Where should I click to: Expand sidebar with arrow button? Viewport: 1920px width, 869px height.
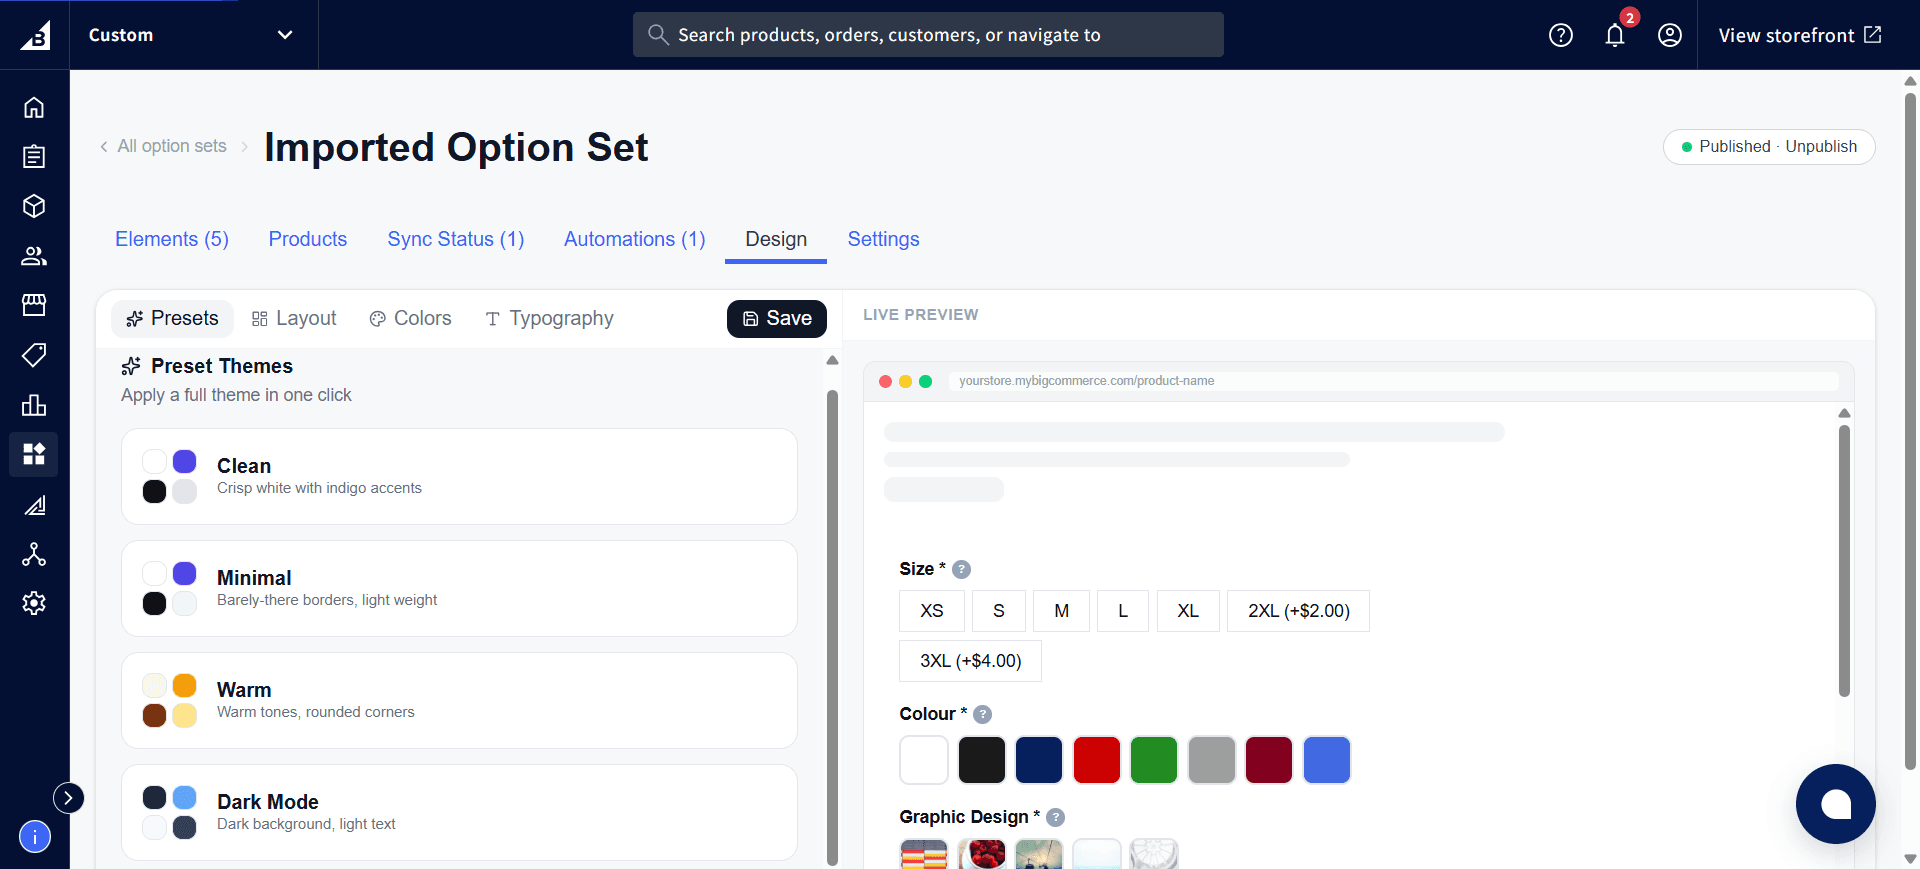pyautogui.click(x=68, y=797)
